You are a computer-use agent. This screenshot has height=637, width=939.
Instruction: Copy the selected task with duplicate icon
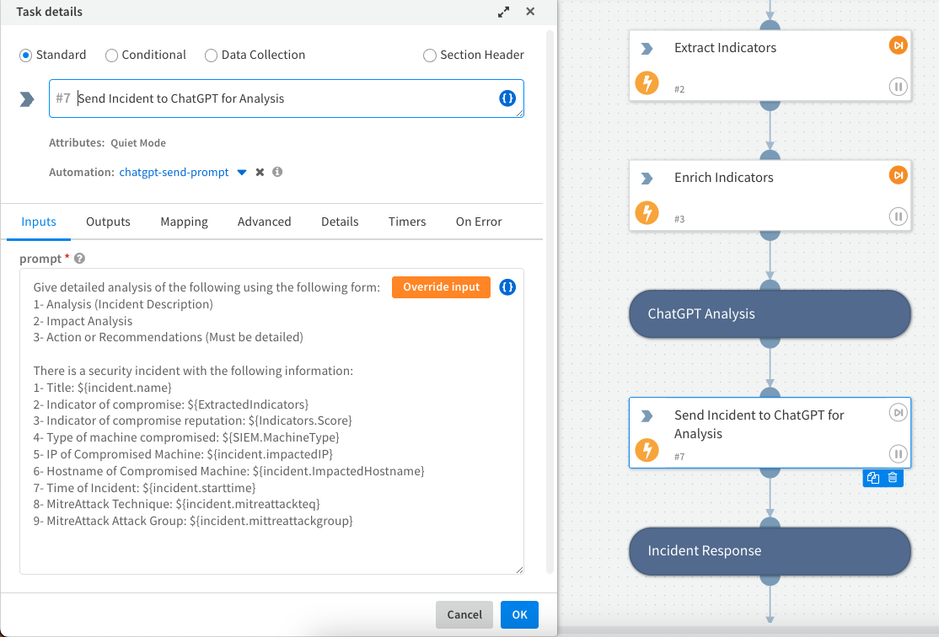coord(873,478)
